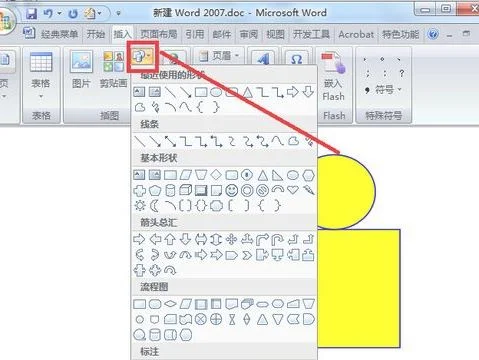Select right arrow in 箭头总汇
479x360 pixels.
(139, 239)
